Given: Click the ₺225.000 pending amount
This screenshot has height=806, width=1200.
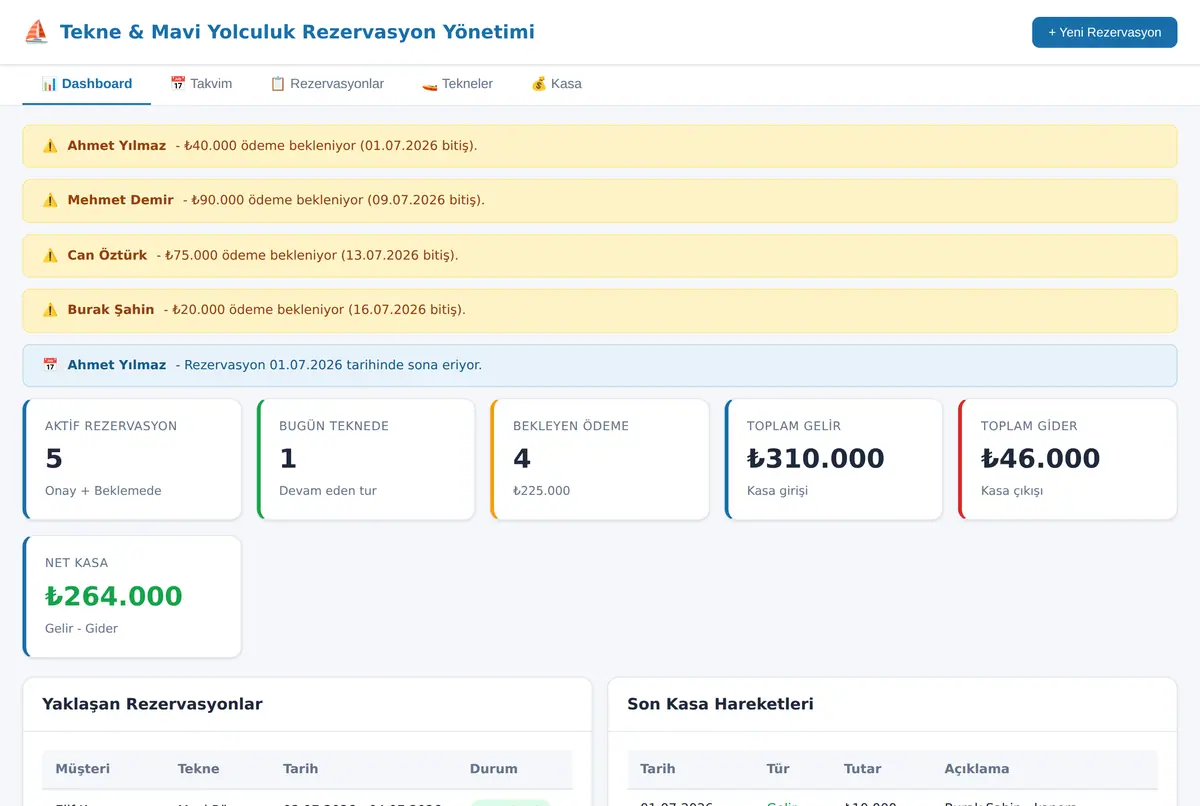Looking at the screenshot, I should [x=541, y=491].
